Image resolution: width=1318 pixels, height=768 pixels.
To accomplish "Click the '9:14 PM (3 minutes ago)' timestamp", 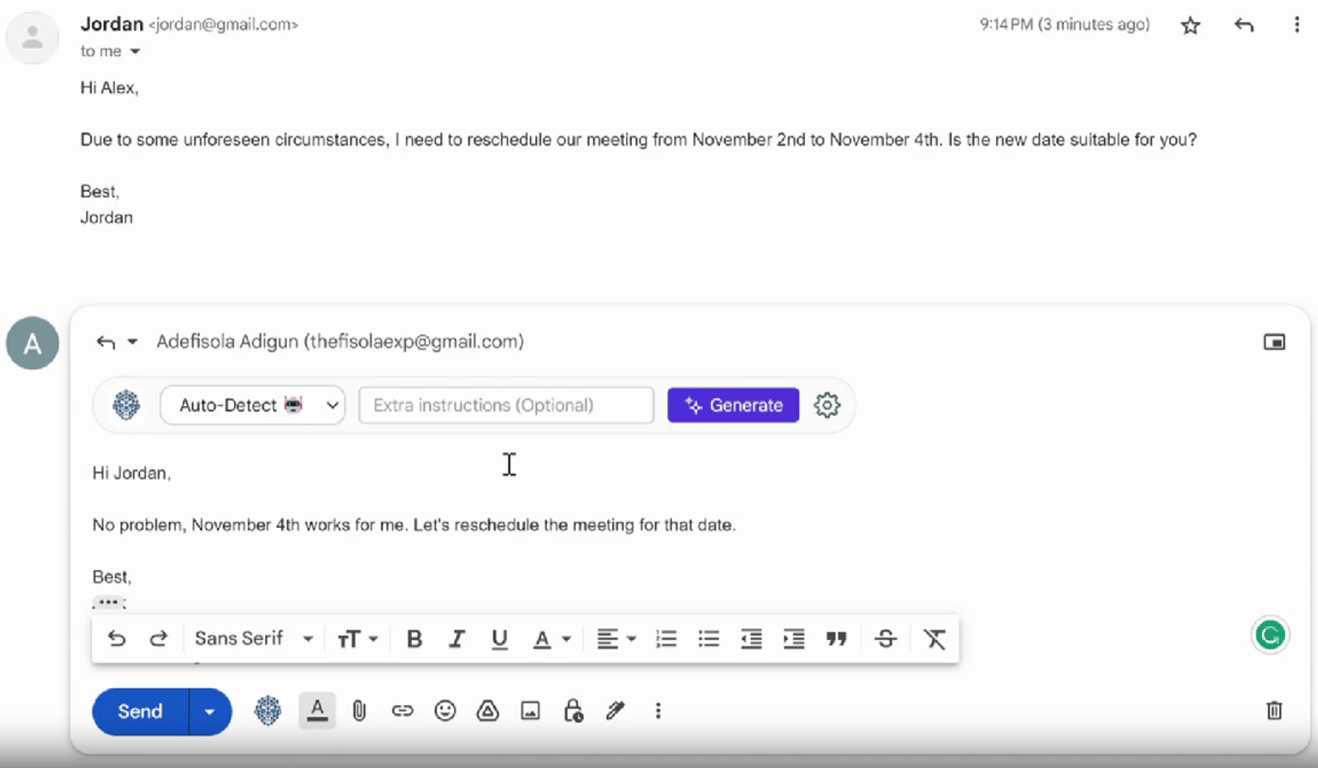I will coord(1065,25).
